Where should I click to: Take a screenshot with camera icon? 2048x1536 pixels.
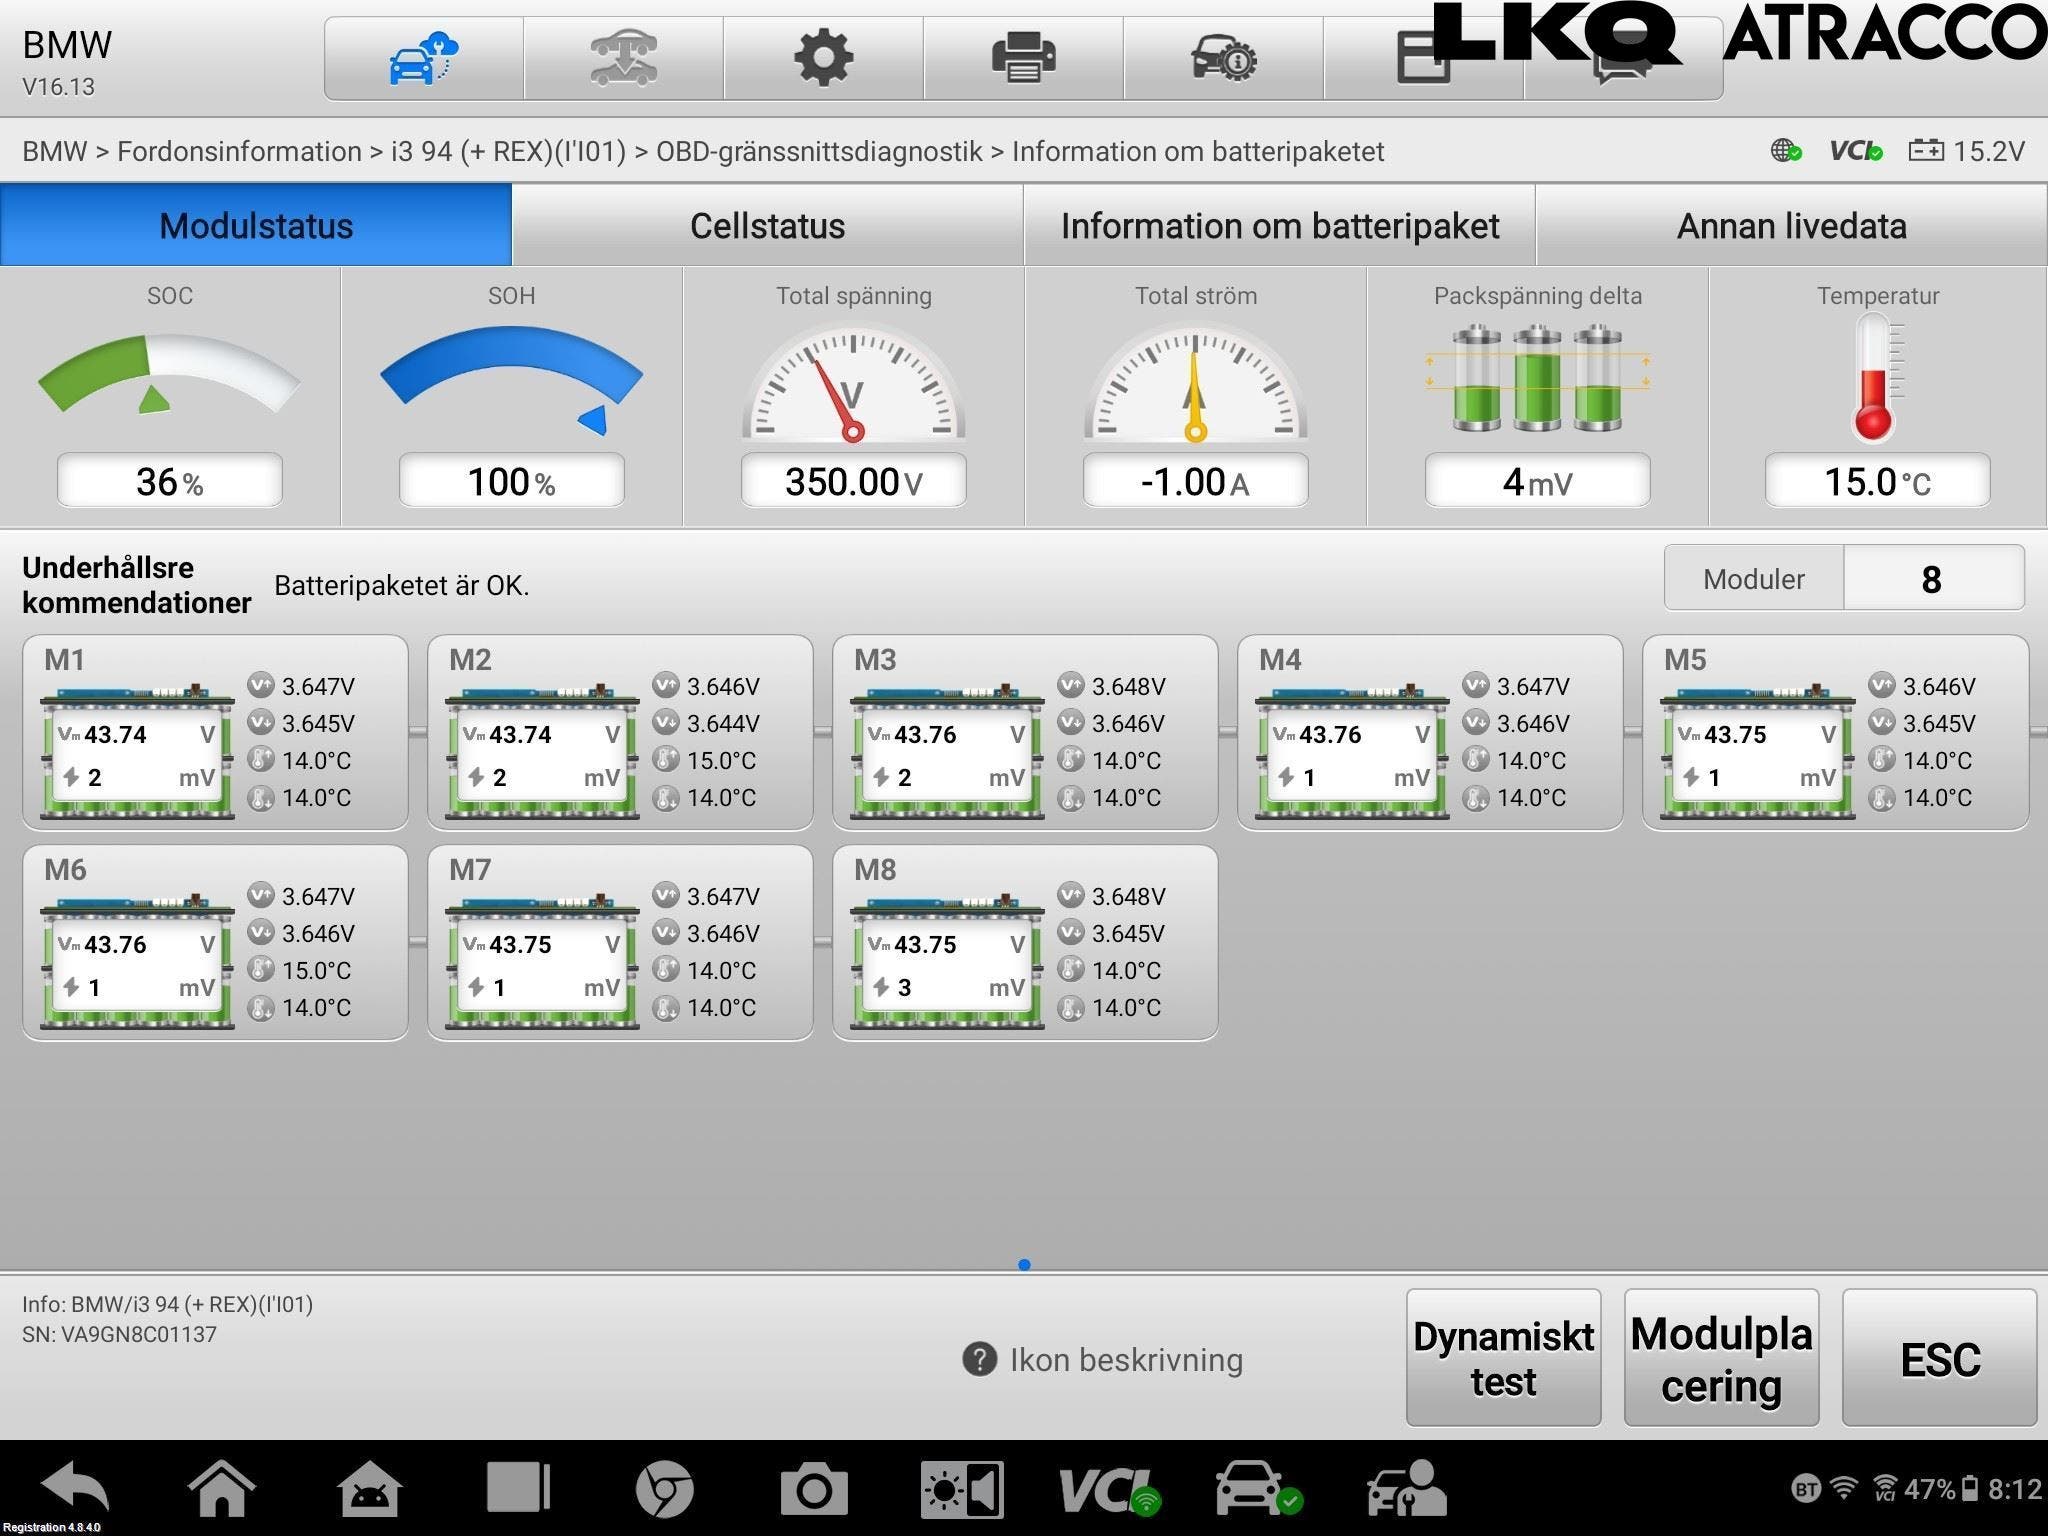(813, 1489)
